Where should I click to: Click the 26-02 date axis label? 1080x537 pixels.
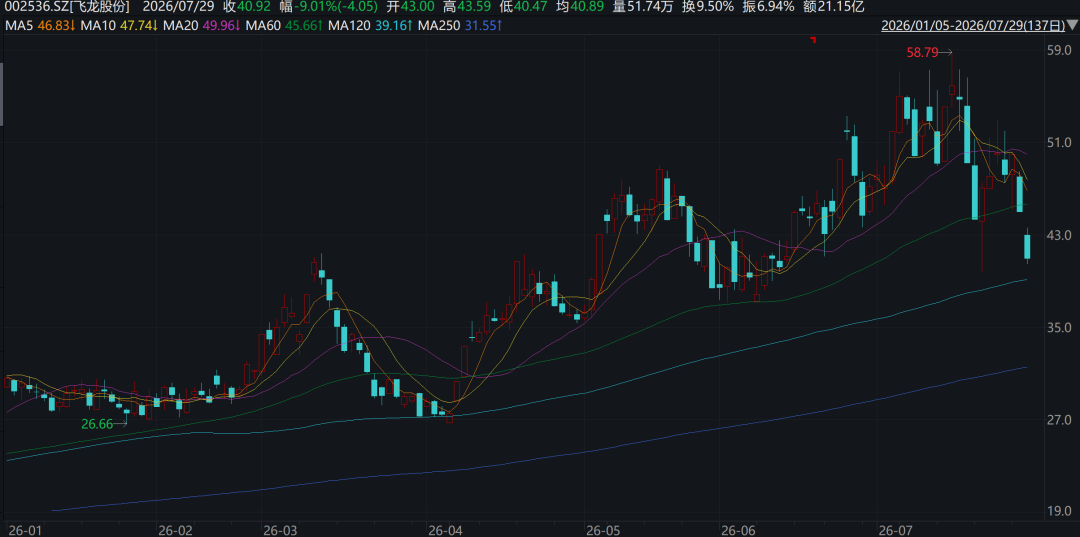click(x=175, y=531)
